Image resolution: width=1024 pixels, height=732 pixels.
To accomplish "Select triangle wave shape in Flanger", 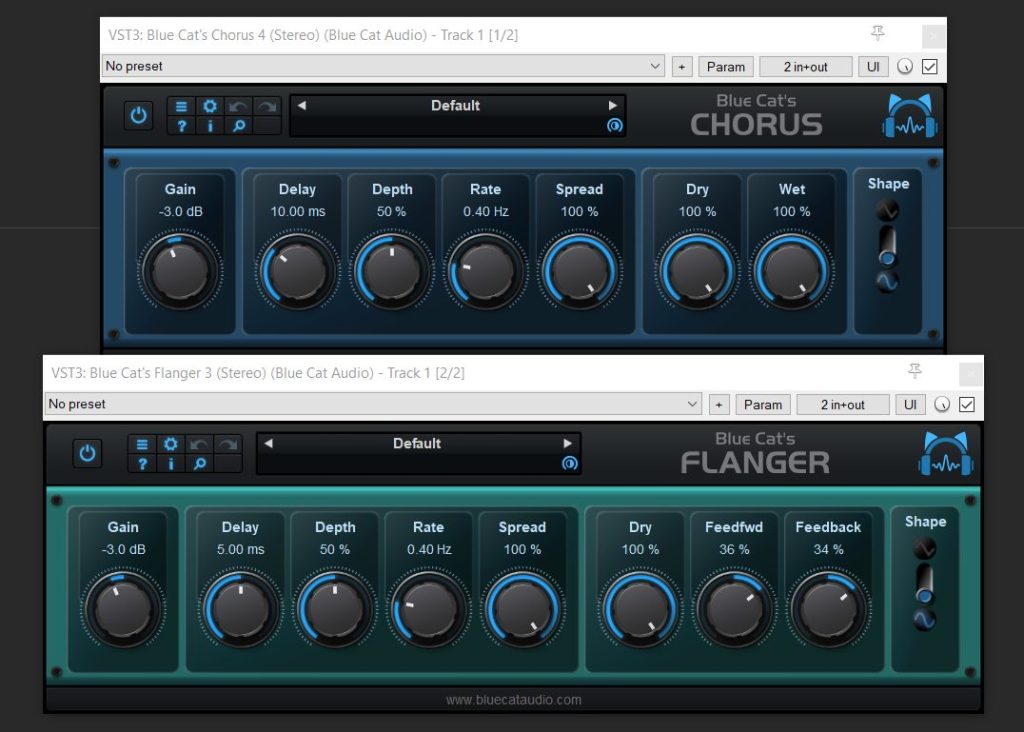I will [924, 548].
